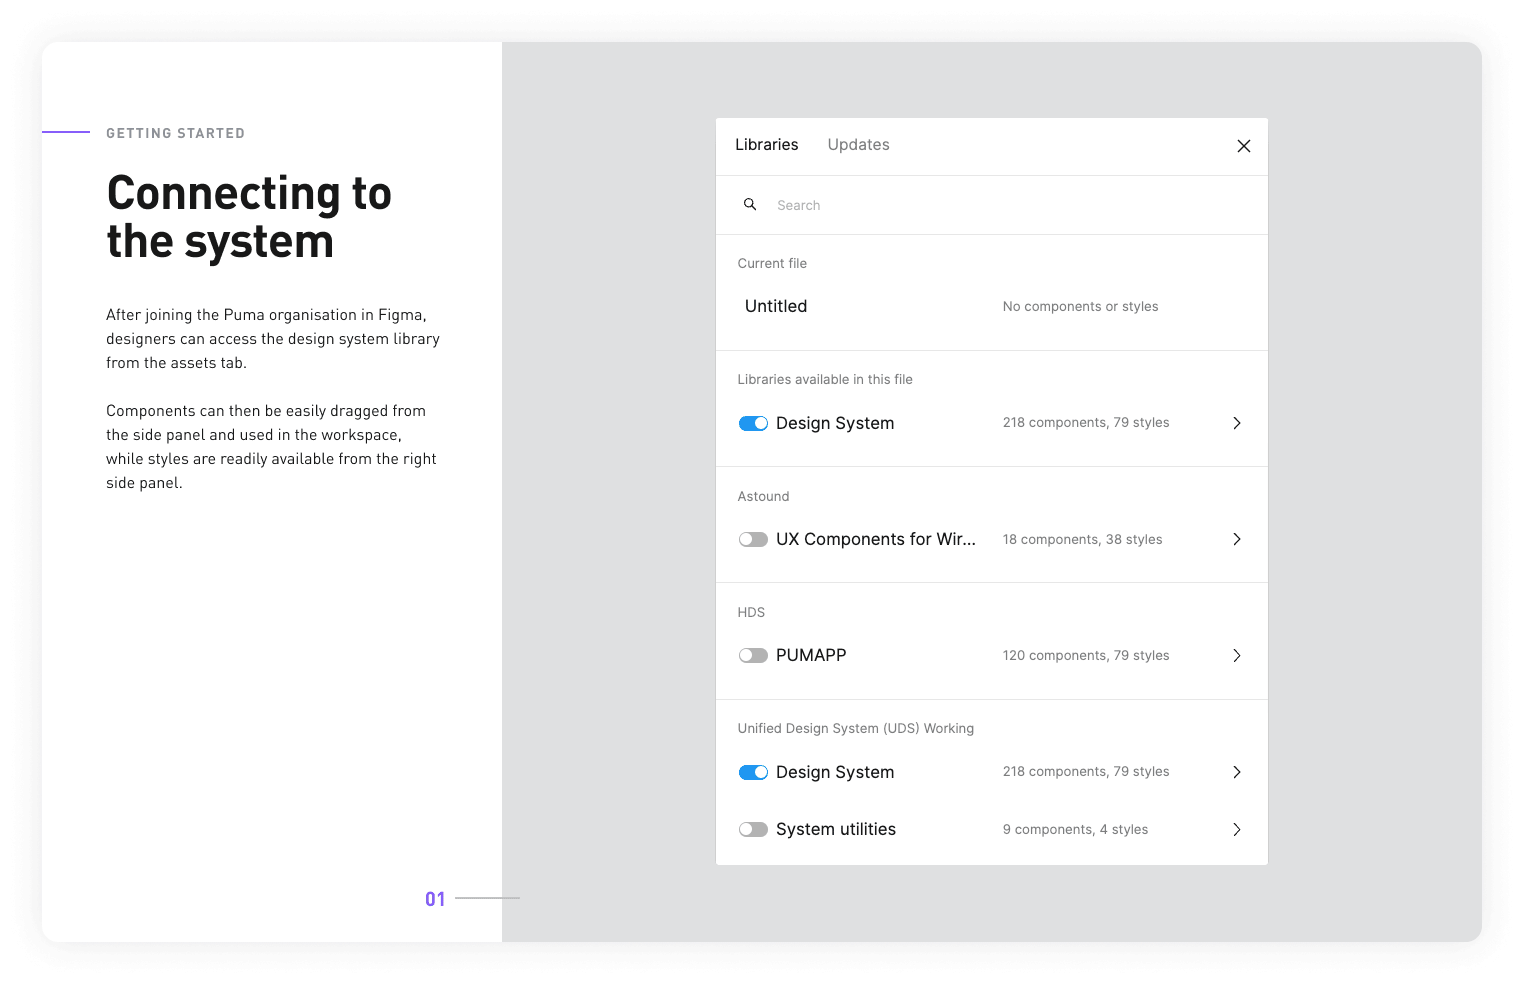The height and width of the screenshot is (984, 1524).
Task: Click '18 components, 38 styles' text
Action: tap(1082, 539)
